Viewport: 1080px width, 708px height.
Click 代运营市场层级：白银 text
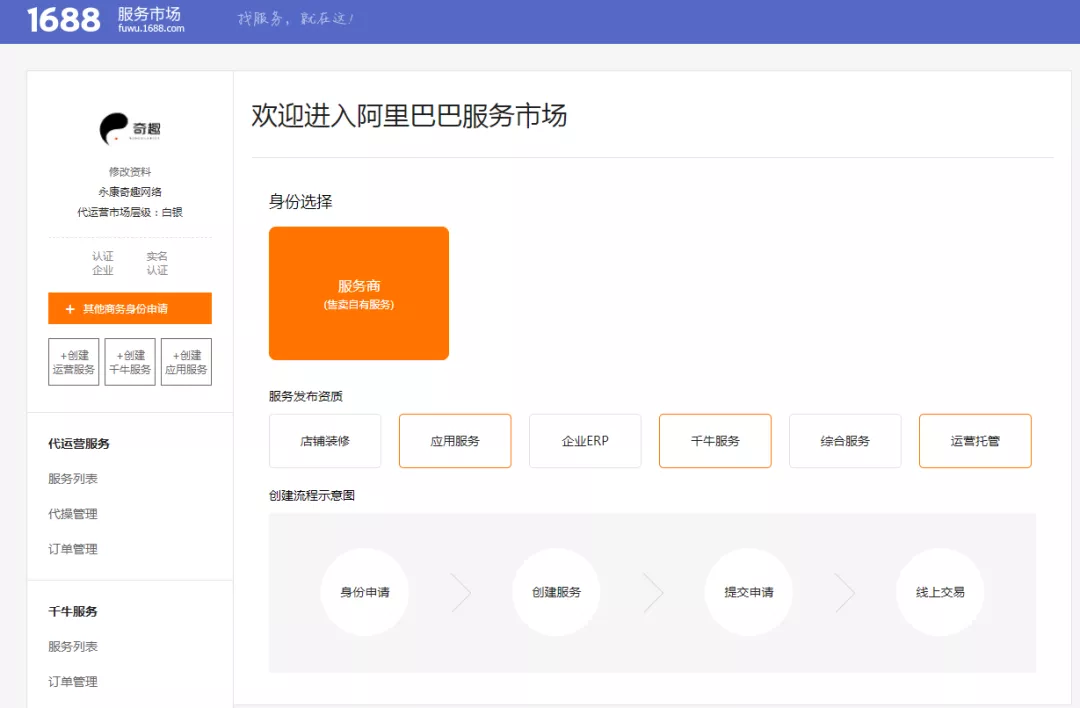point(129,212)
